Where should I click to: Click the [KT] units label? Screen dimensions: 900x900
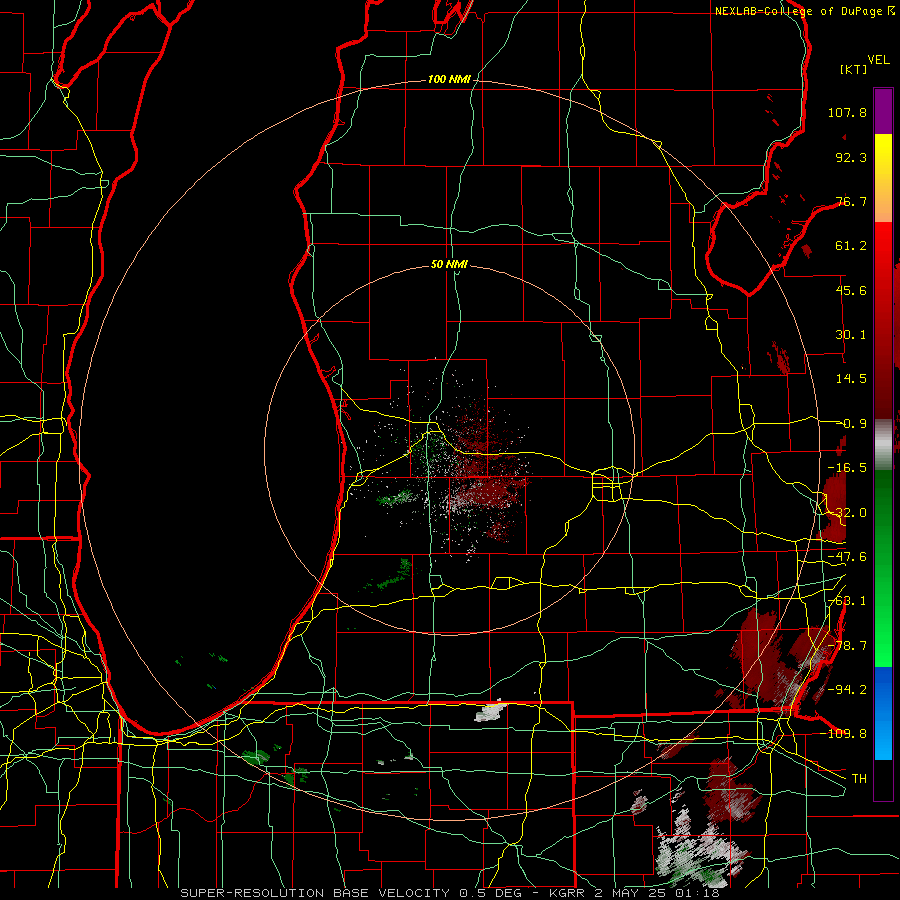[x=853, y=69]
